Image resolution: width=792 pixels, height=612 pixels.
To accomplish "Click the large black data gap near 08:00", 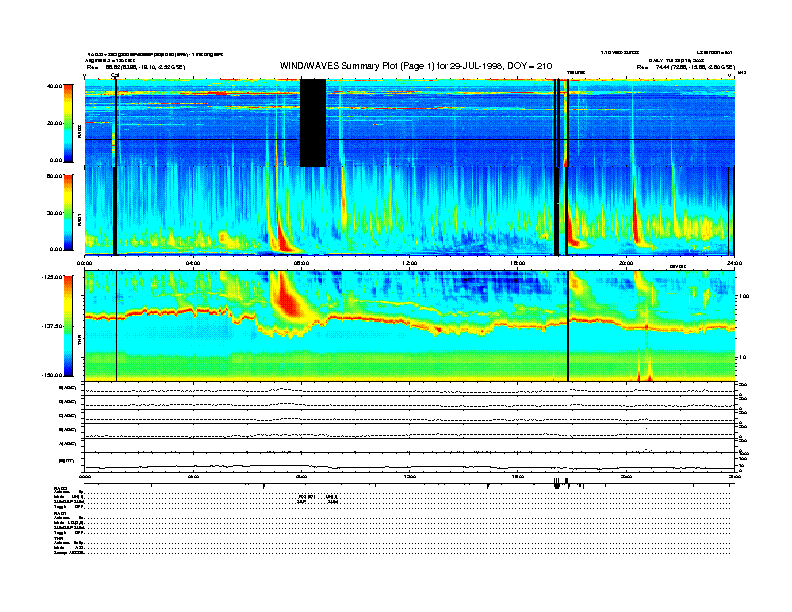I will (313, 123).
